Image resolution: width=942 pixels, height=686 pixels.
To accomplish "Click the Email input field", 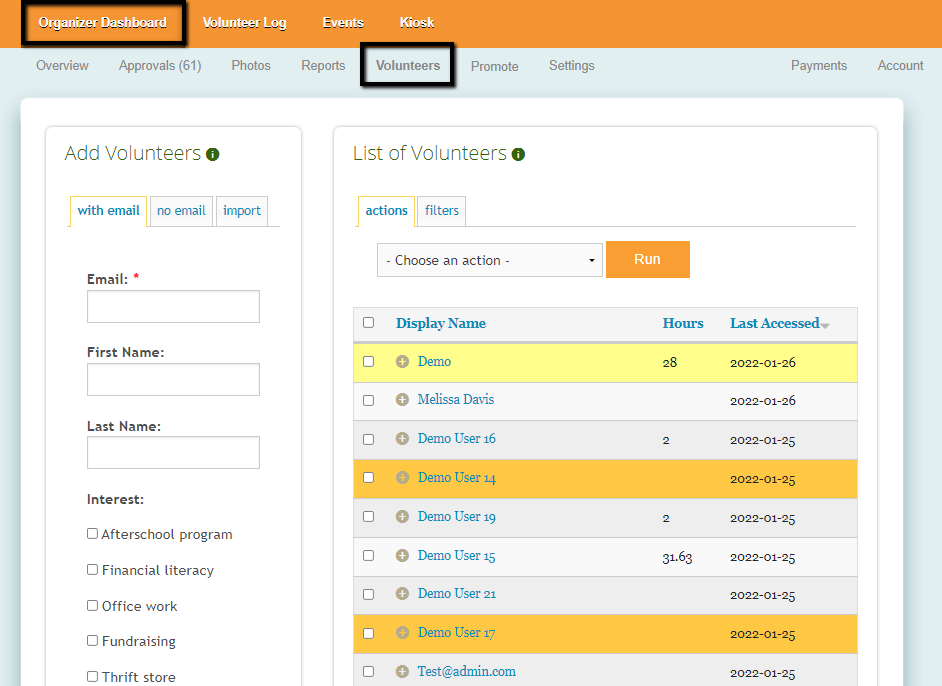I will click(x=173, y=307).
